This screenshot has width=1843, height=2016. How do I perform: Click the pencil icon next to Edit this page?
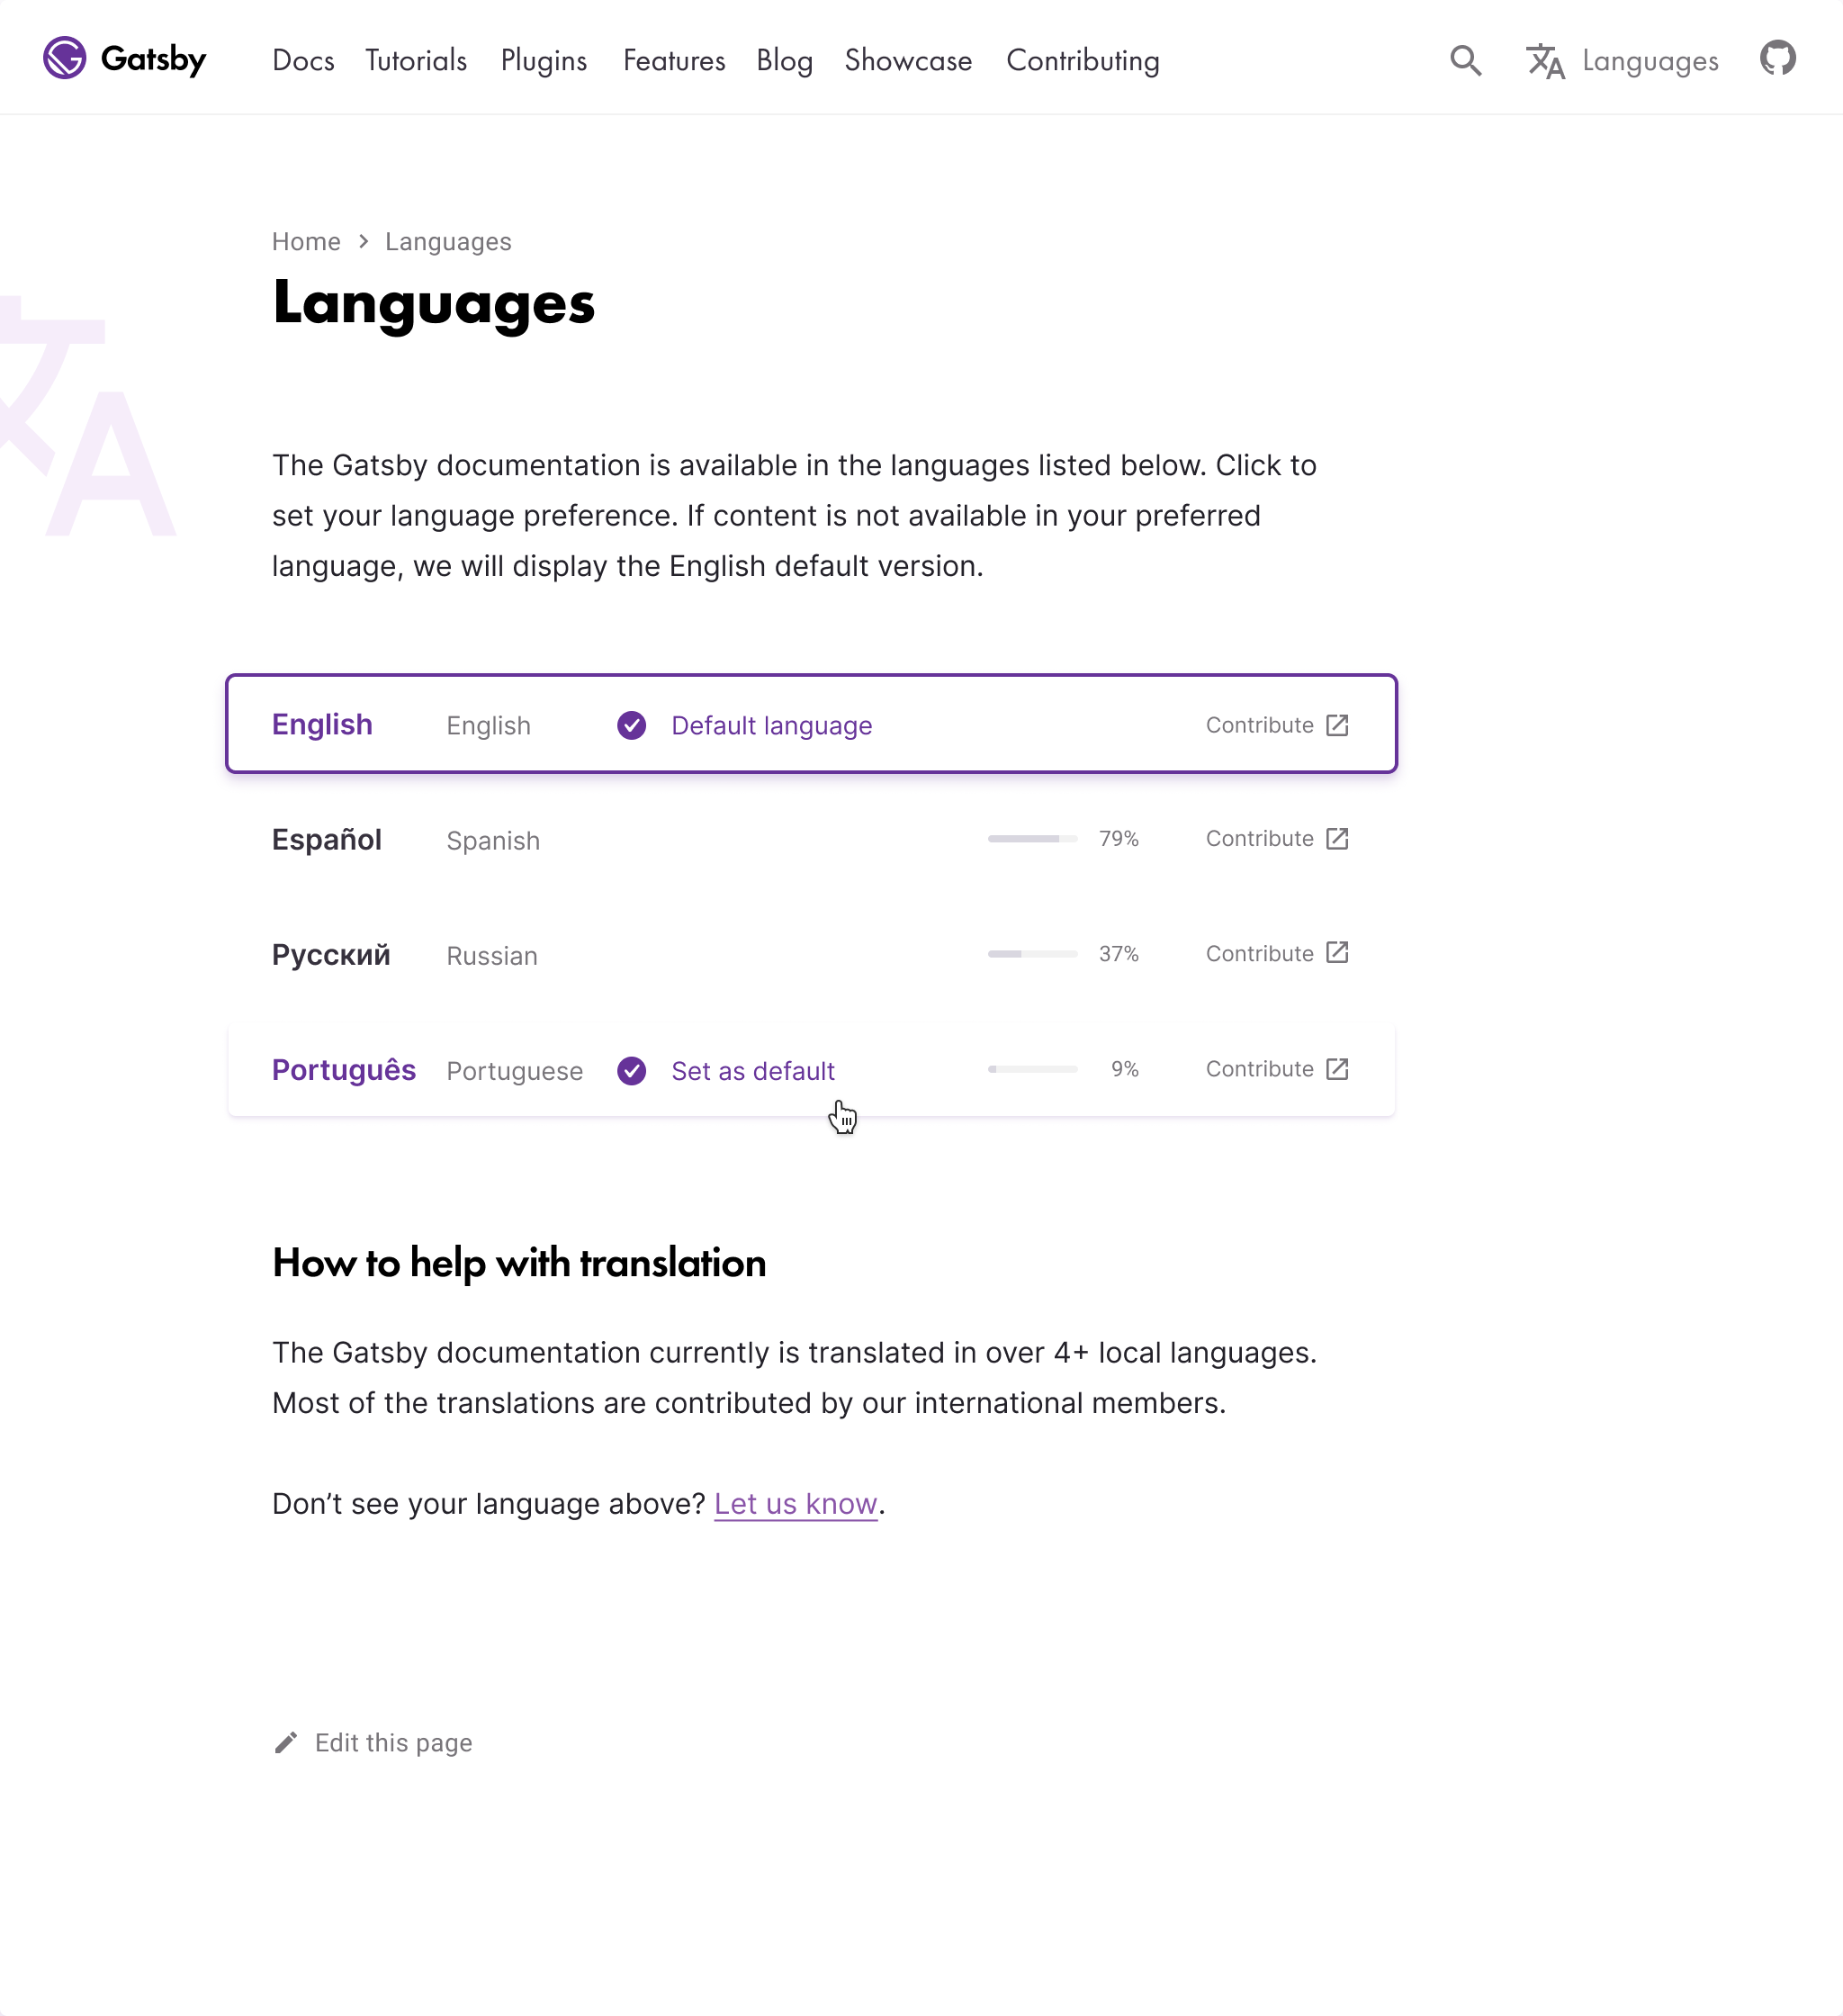click(x=286, y=1742)
